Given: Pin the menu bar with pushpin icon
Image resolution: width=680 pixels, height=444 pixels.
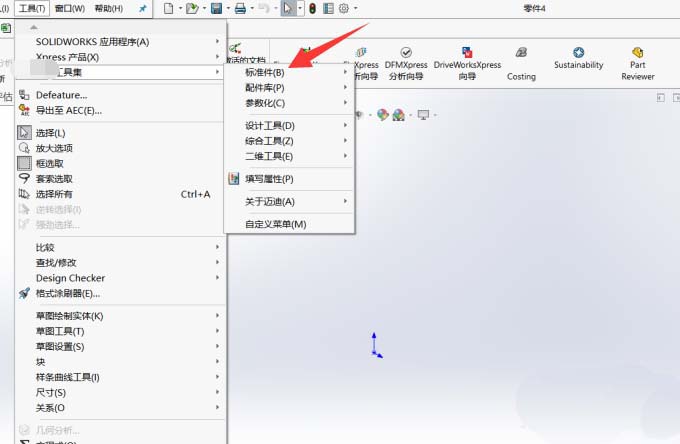Looking at the screenshot, I should 143,8.
